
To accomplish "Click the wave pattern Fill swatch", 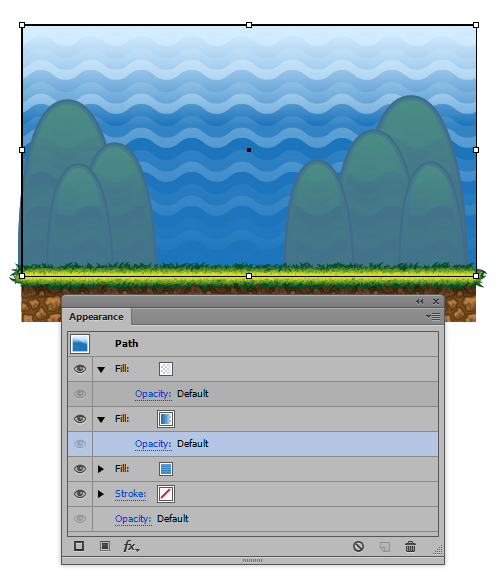I will pyautogui.click(x=166, y=469).
